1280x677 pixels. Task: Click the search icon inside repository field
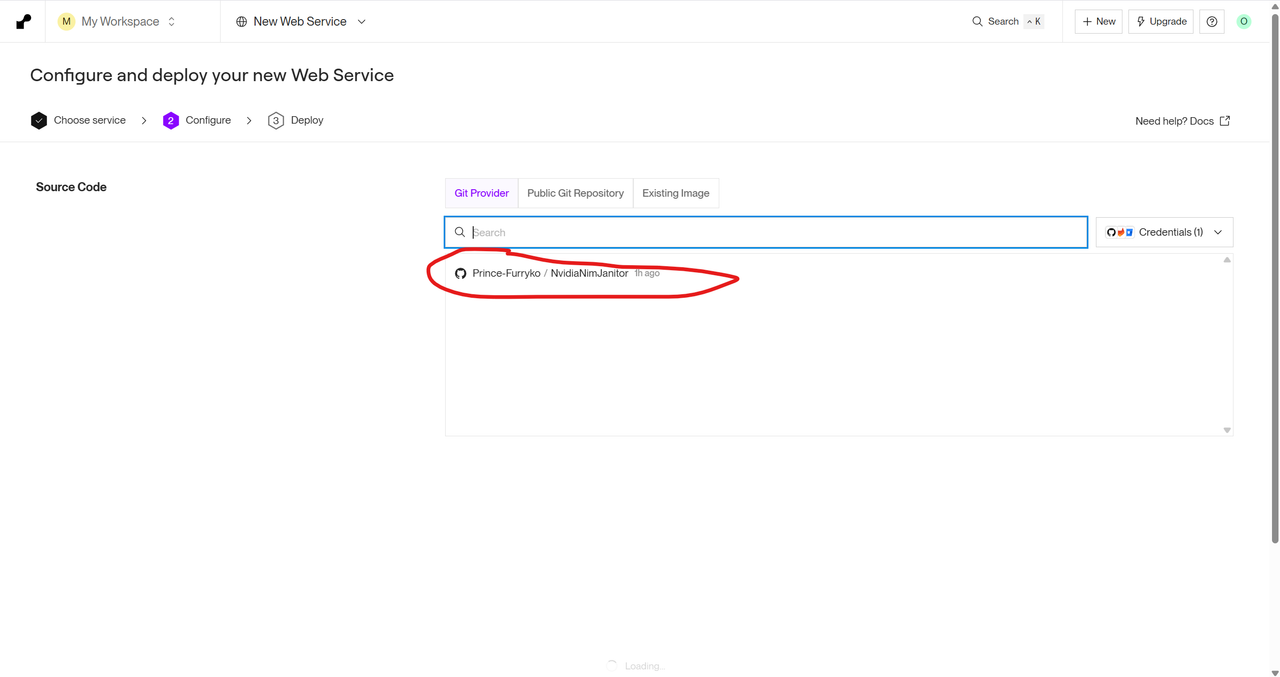(x=460, y=232)
